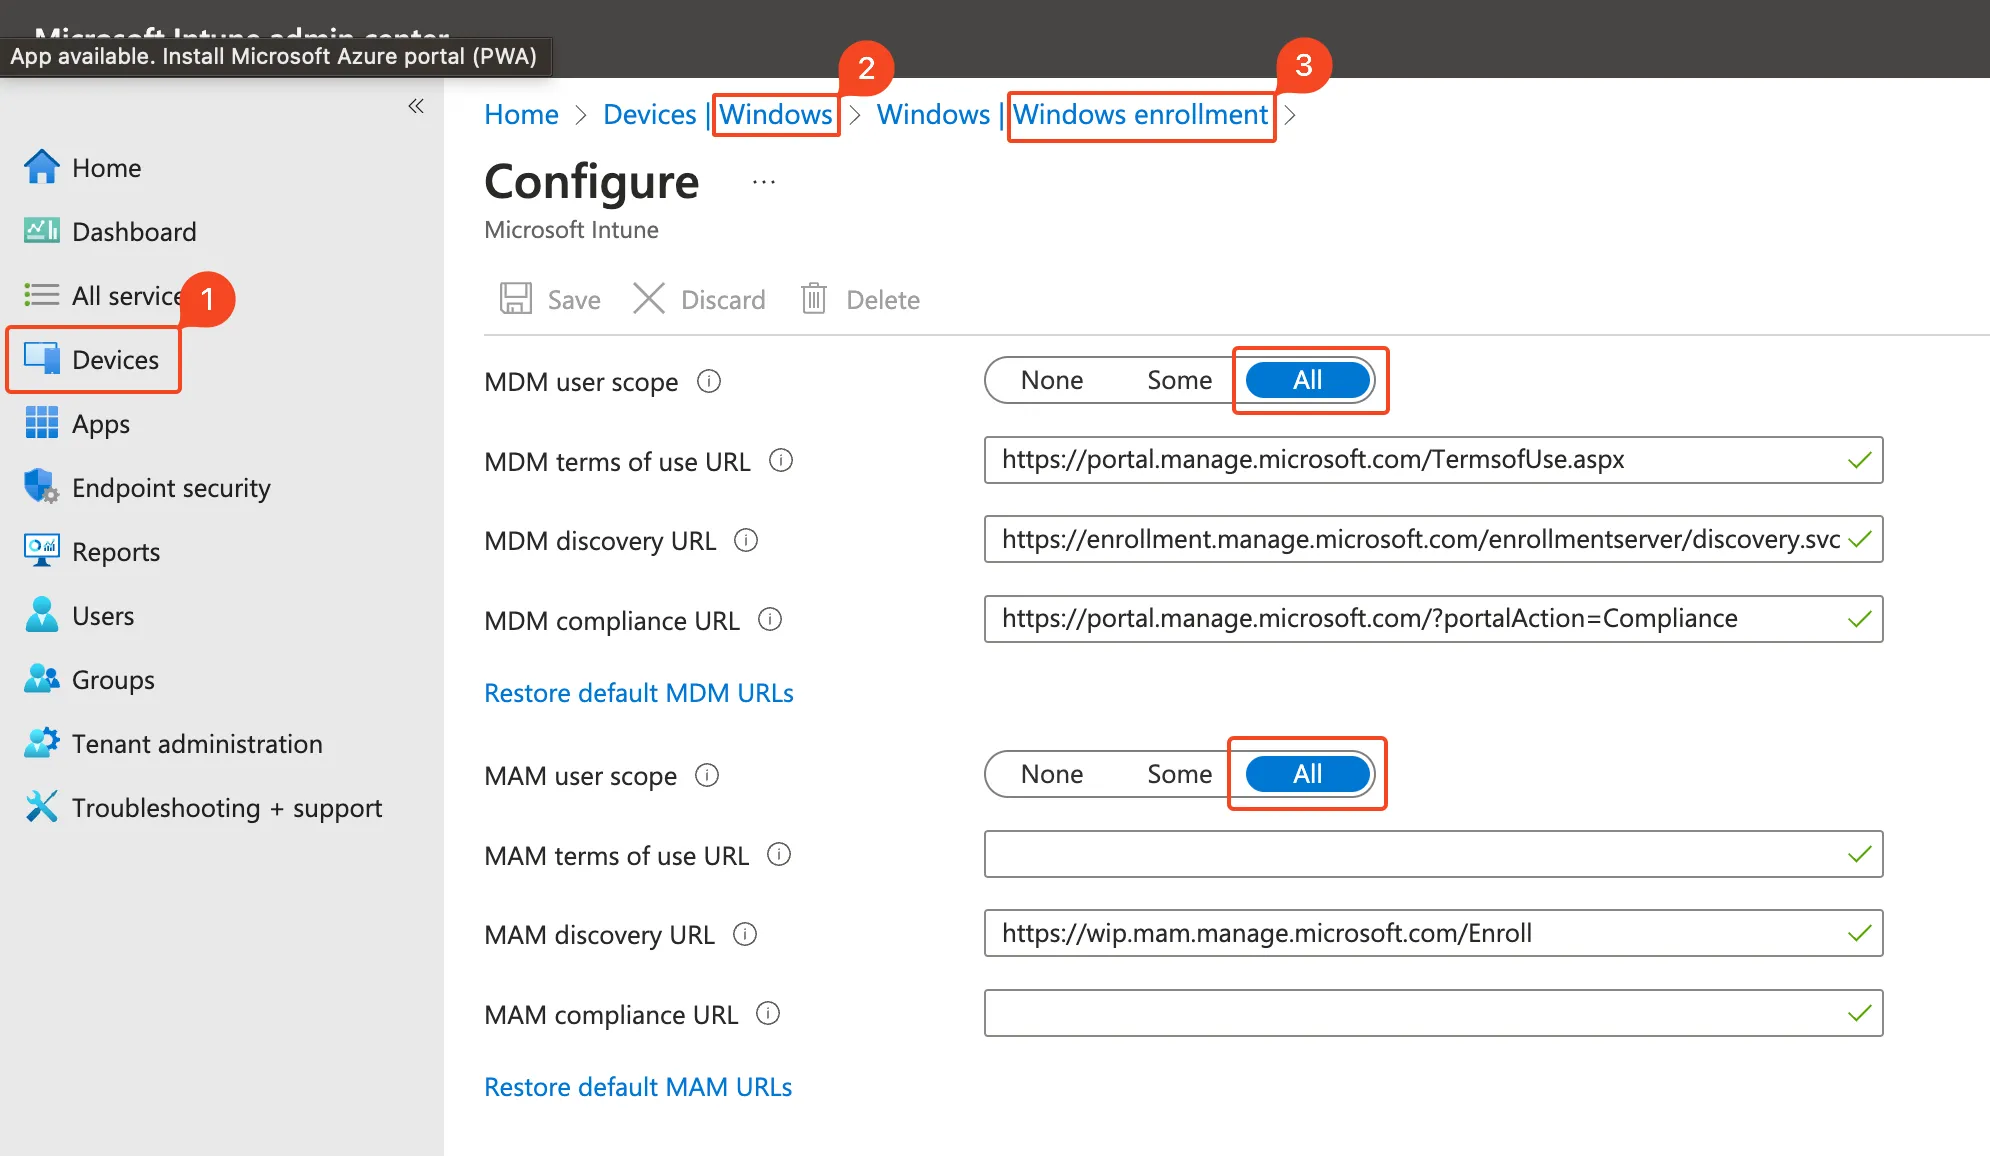1990x1156 pixels.
Task: Click info icon next to MAM discovery URL
Action: pyautogui.click(x=745, y=935)
